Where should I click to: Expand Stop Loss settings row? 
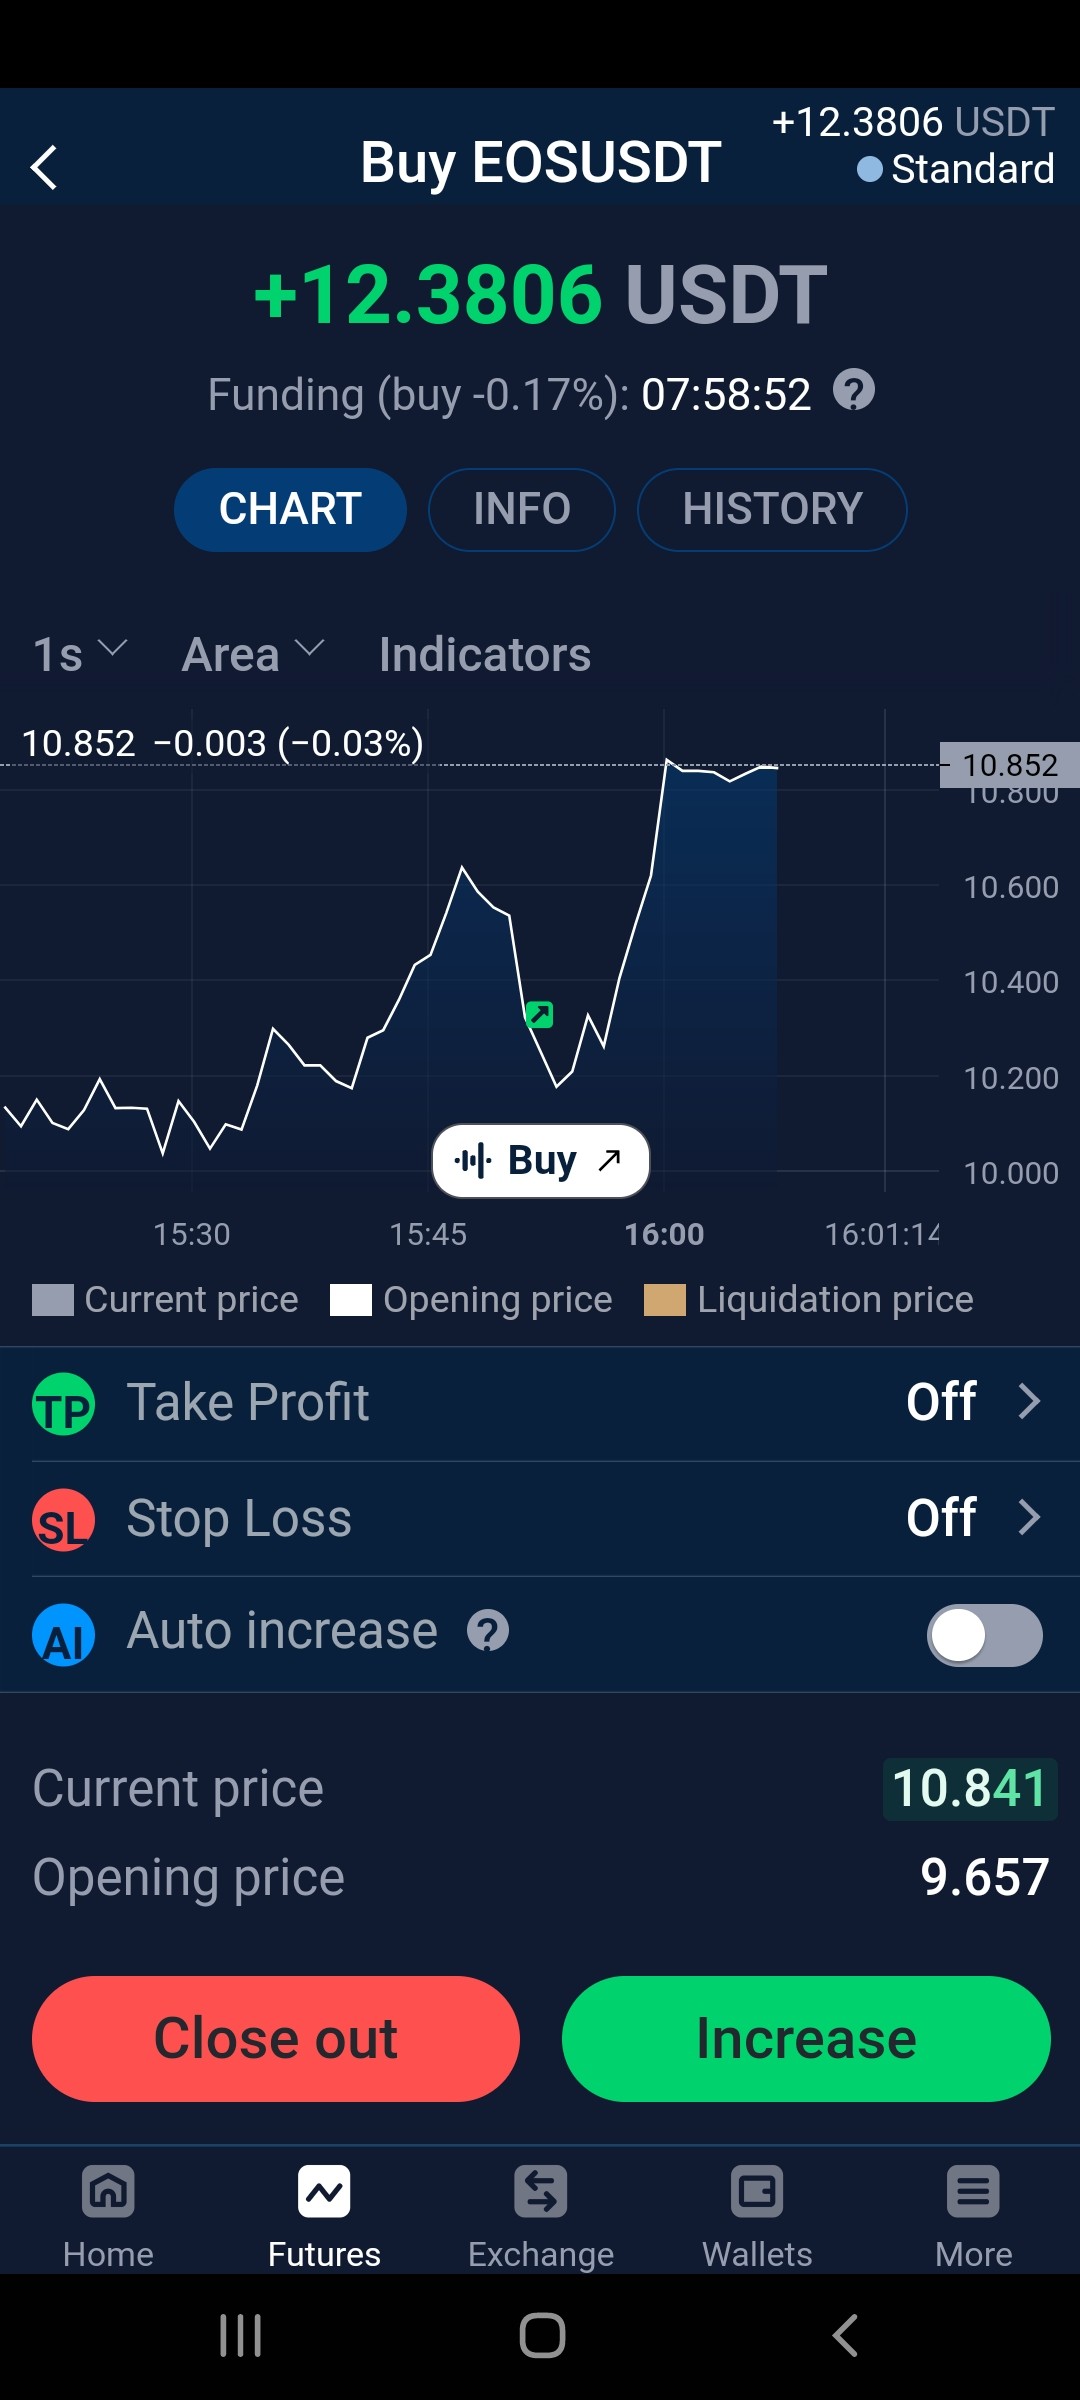tap(540, 1518)
